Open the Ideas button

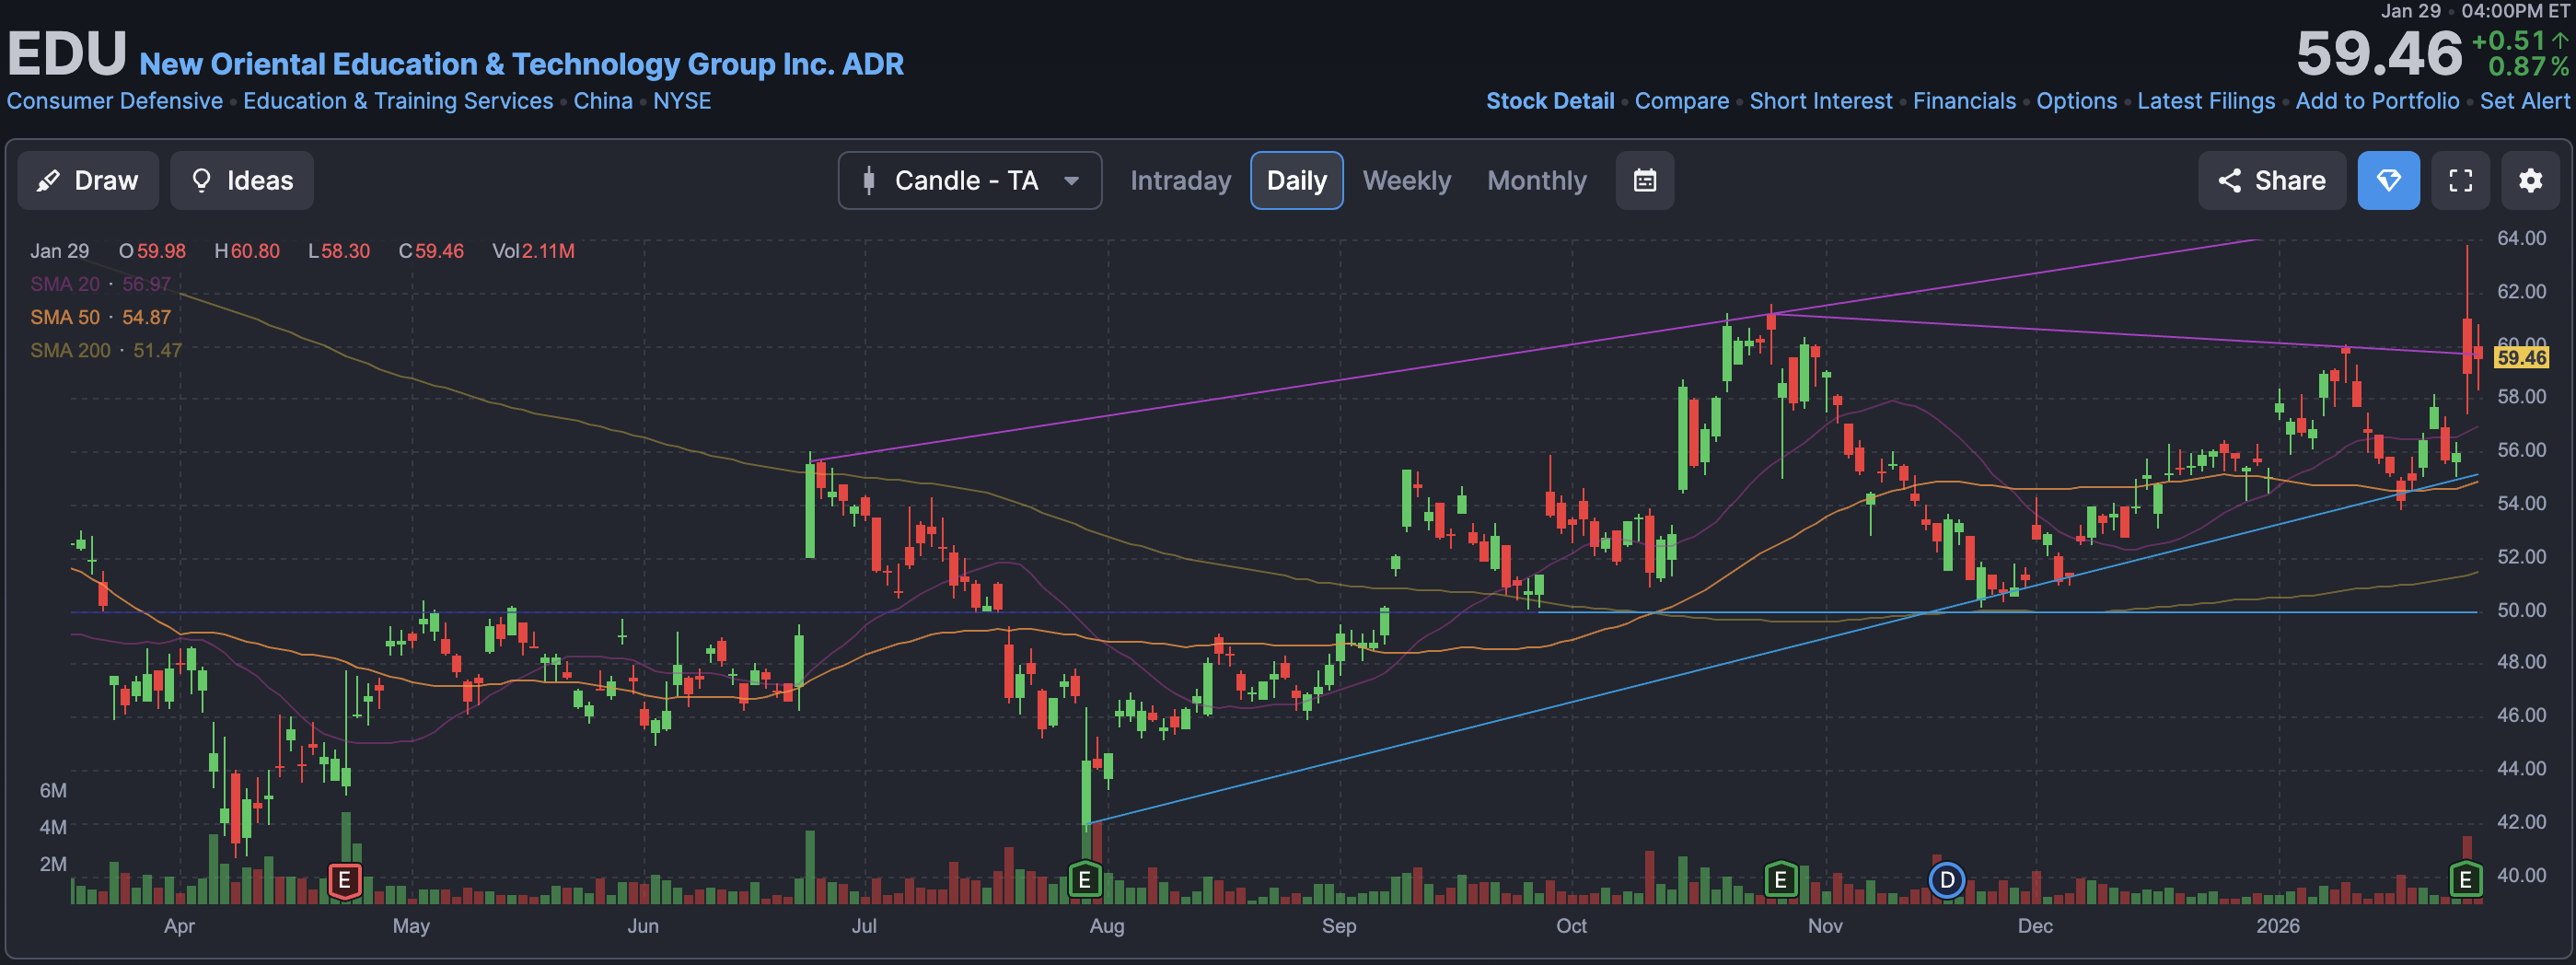tap(242, 181)
